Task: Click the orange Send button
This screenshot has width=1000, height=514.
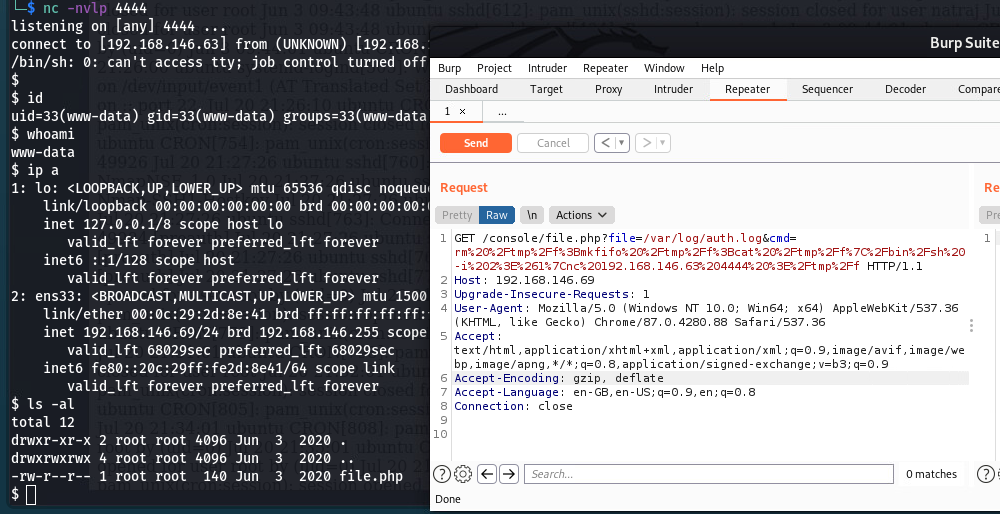Action: [476, 143]
